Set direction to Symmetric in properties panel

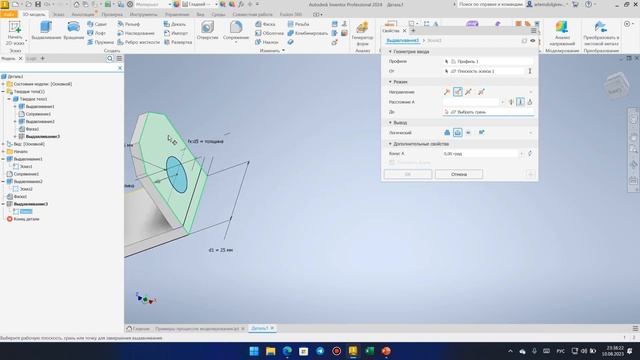point(469,92)
